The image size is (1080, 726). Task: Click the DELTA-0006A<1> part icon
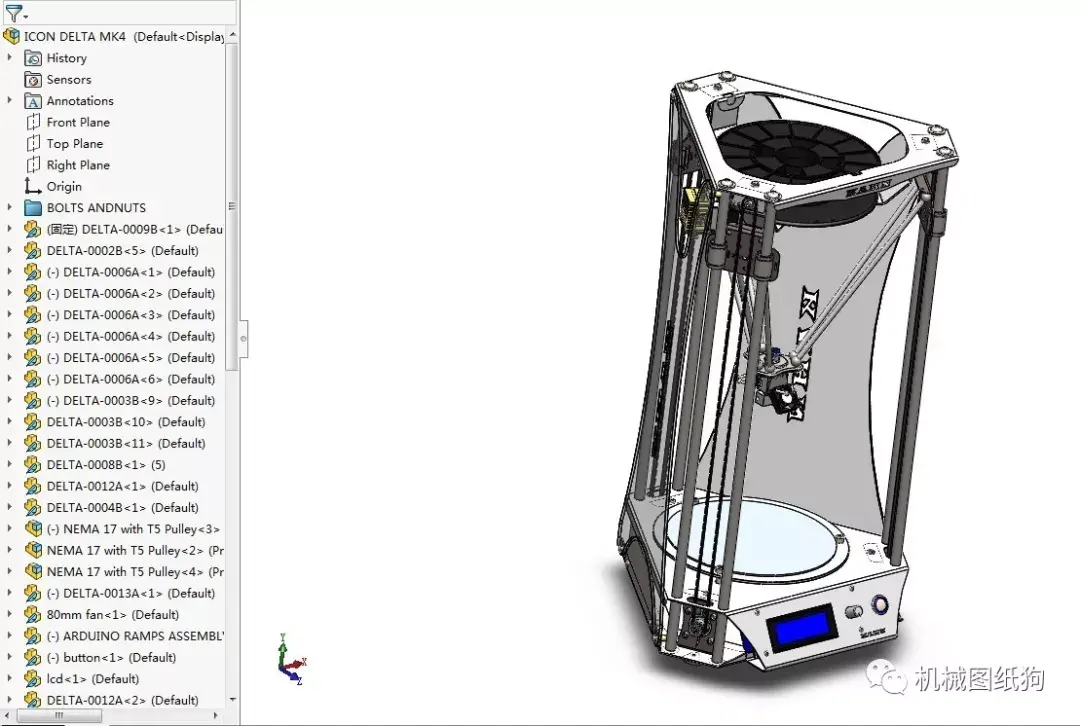click(x=32, y=272)
